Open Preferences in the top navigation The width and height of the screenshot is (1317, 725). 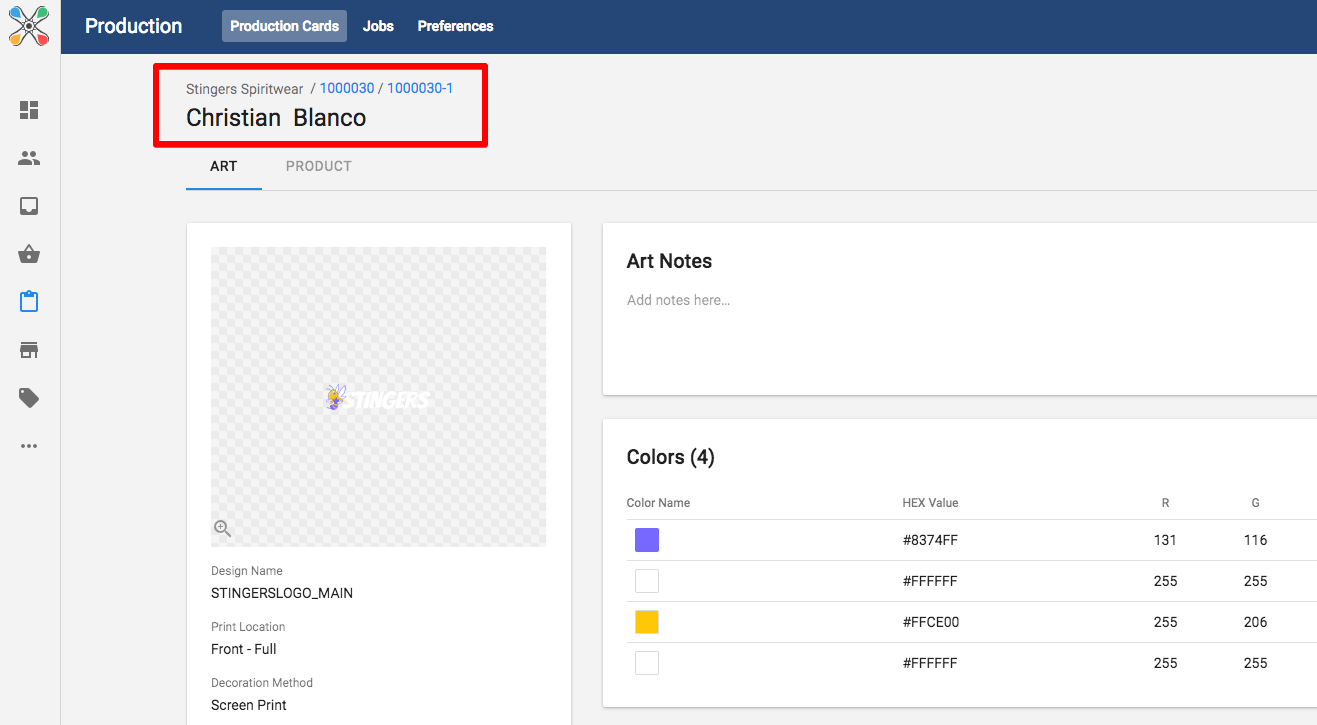[x=455, y=26]
